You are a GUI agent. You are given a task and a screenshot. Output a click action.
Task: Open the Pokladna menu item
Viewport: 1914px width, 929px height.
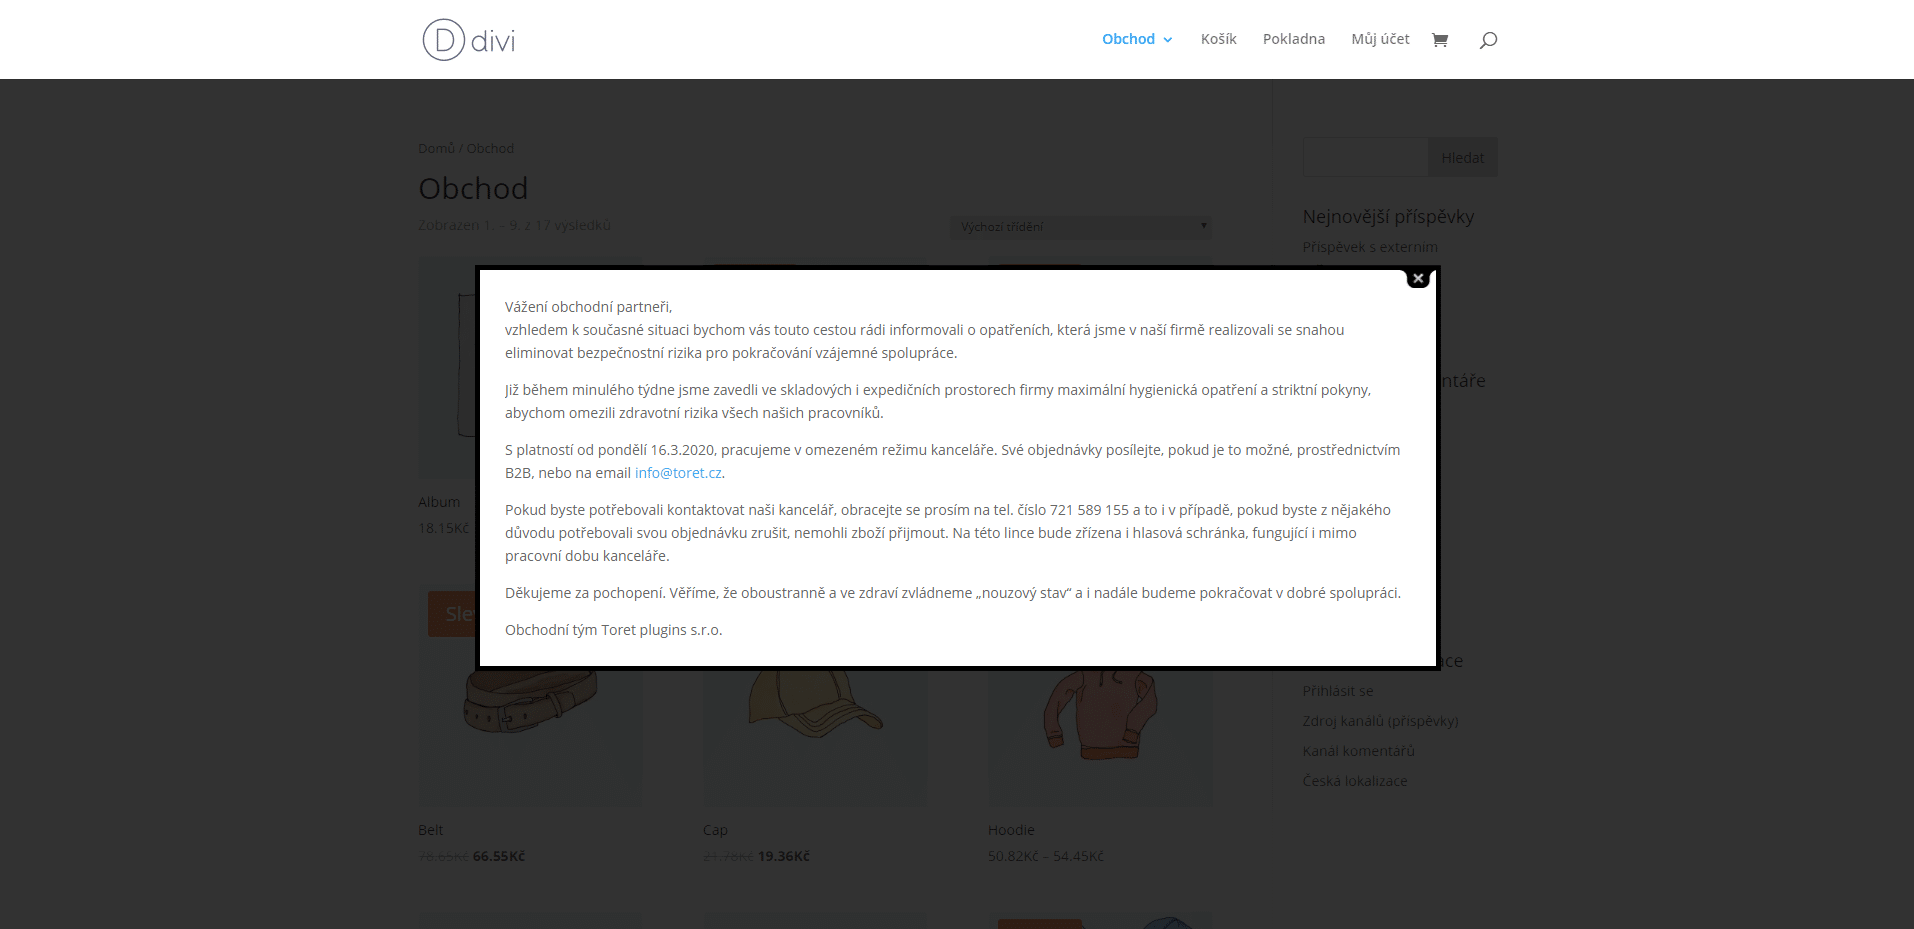[x=1293, y=39]
